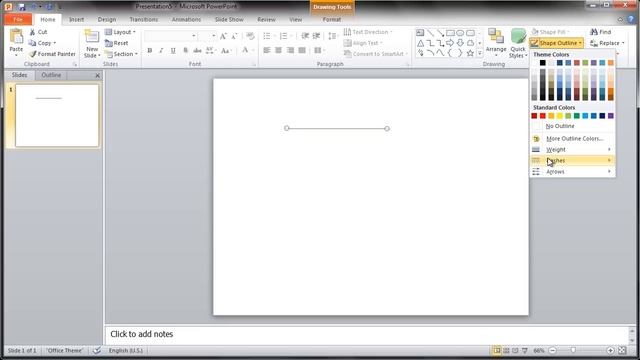640x360 pixels.
Task: Click Zoom In plus button
Action: pos(610,351)
